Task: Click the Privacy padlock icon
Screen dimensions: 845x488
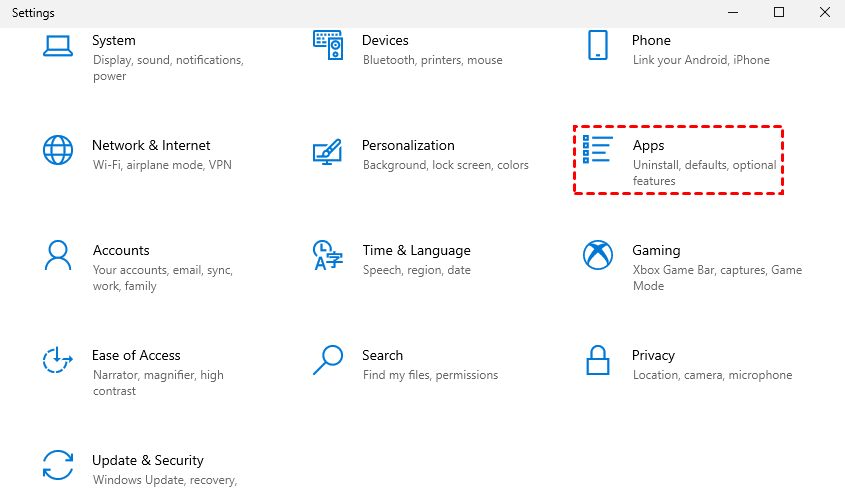Action: click(598, 361)
